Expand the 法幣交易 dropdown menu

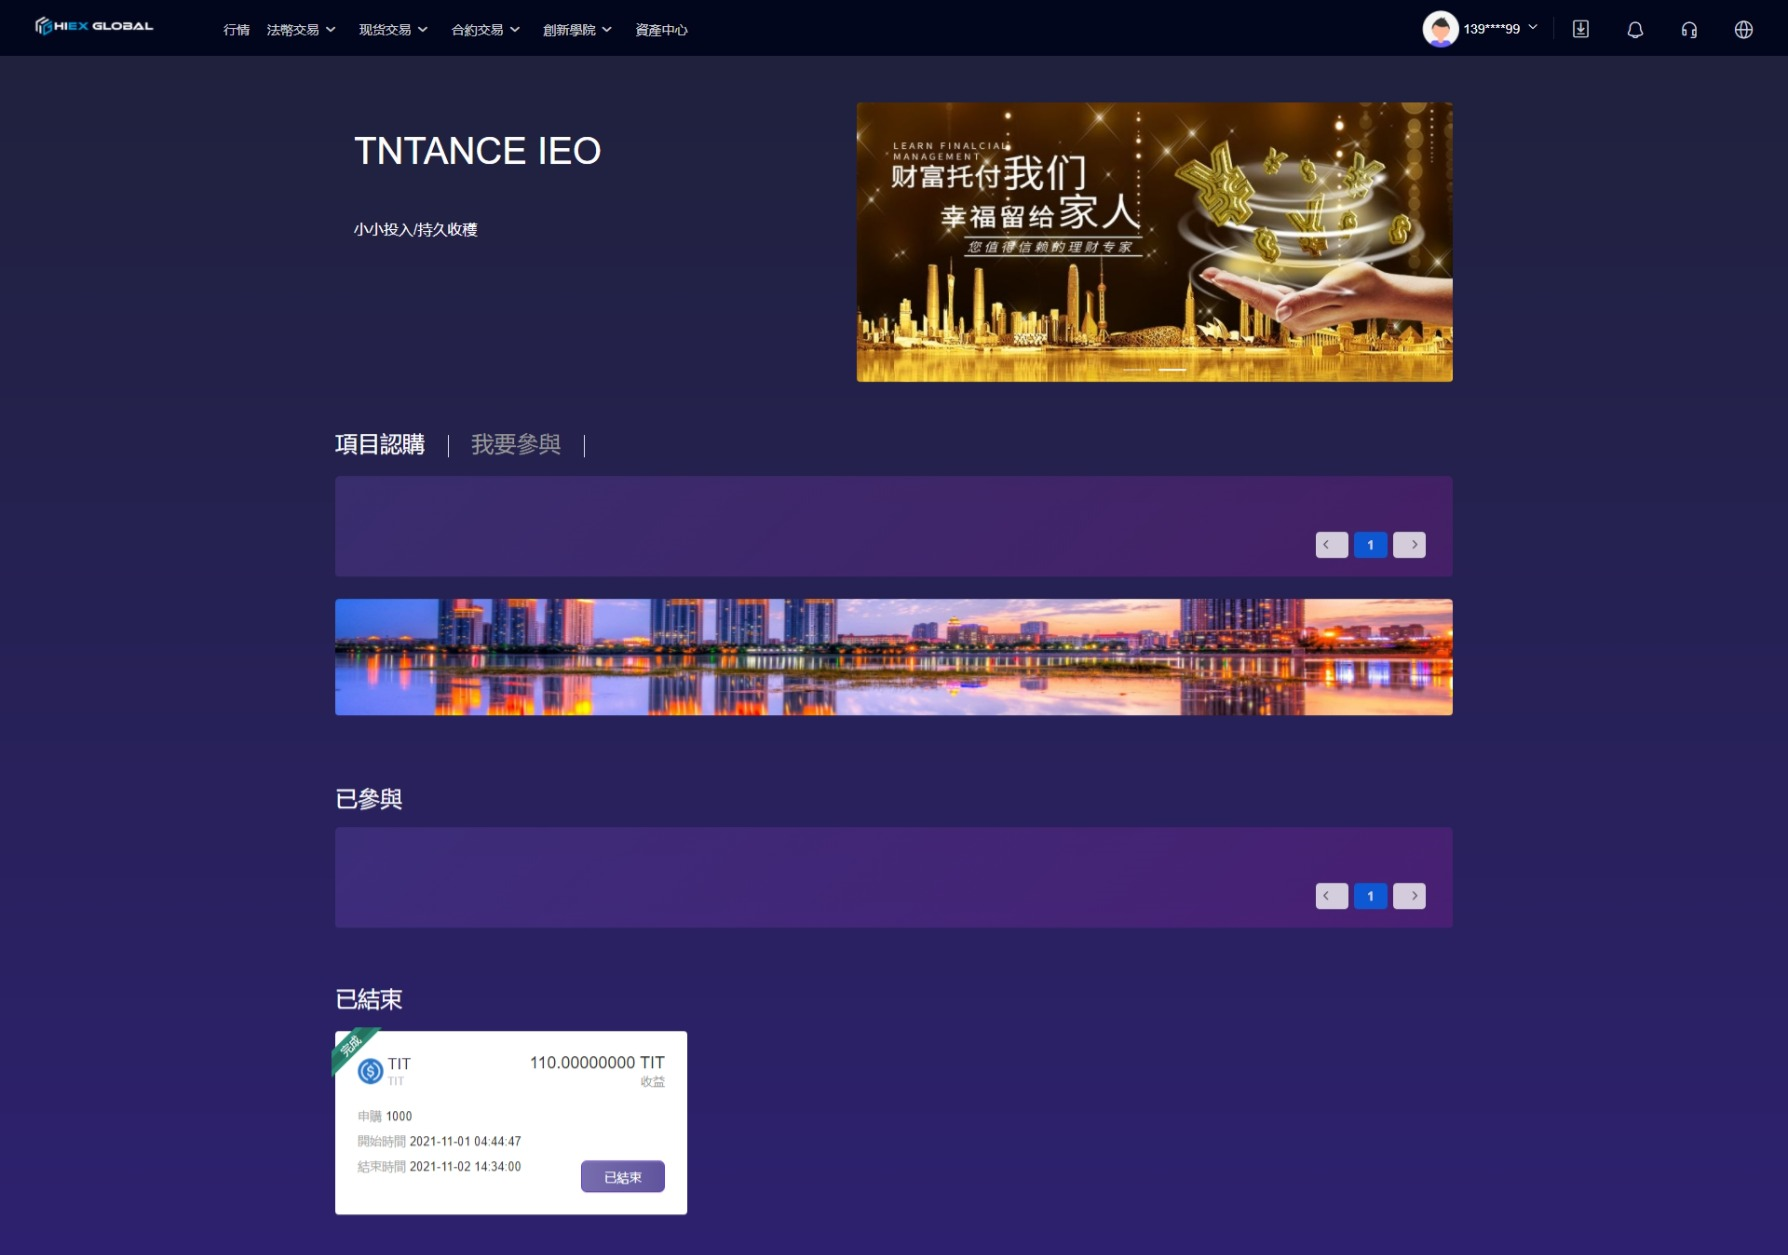point(301,30)
